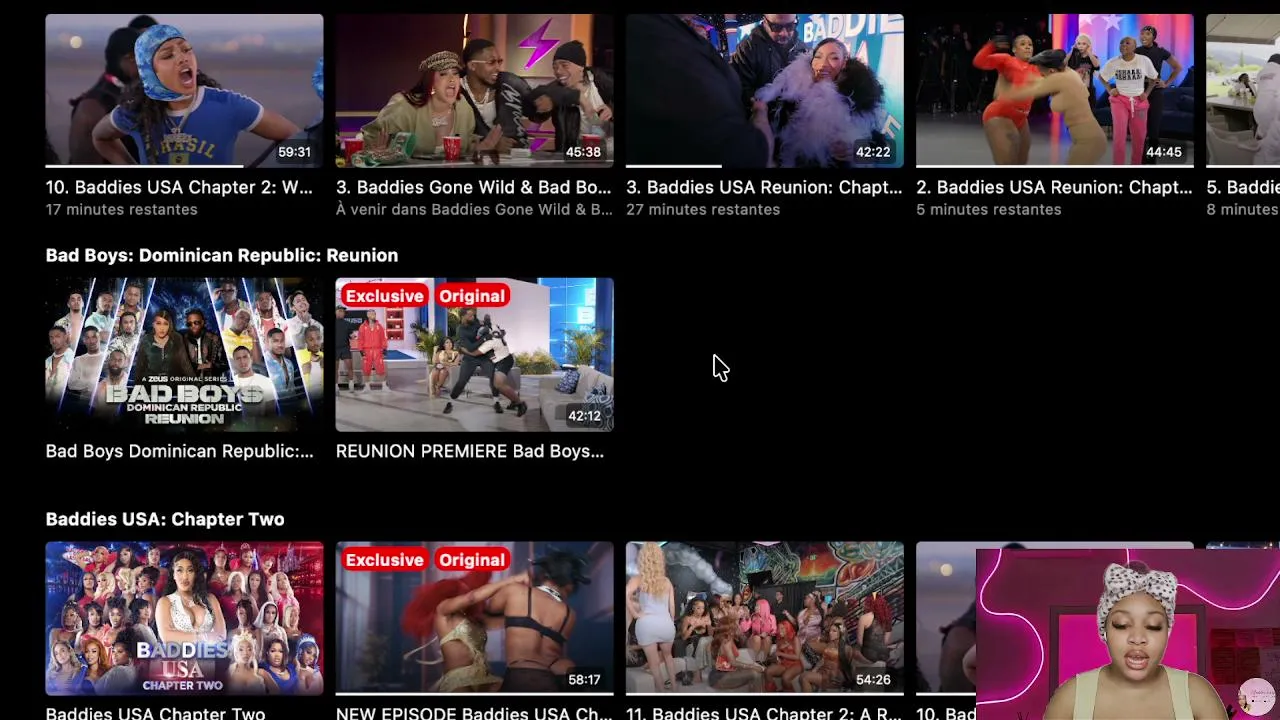Open title "10. Baddies USA Chapter 2: W..."
Screen dimensions: 1280x720
[179, 187]
